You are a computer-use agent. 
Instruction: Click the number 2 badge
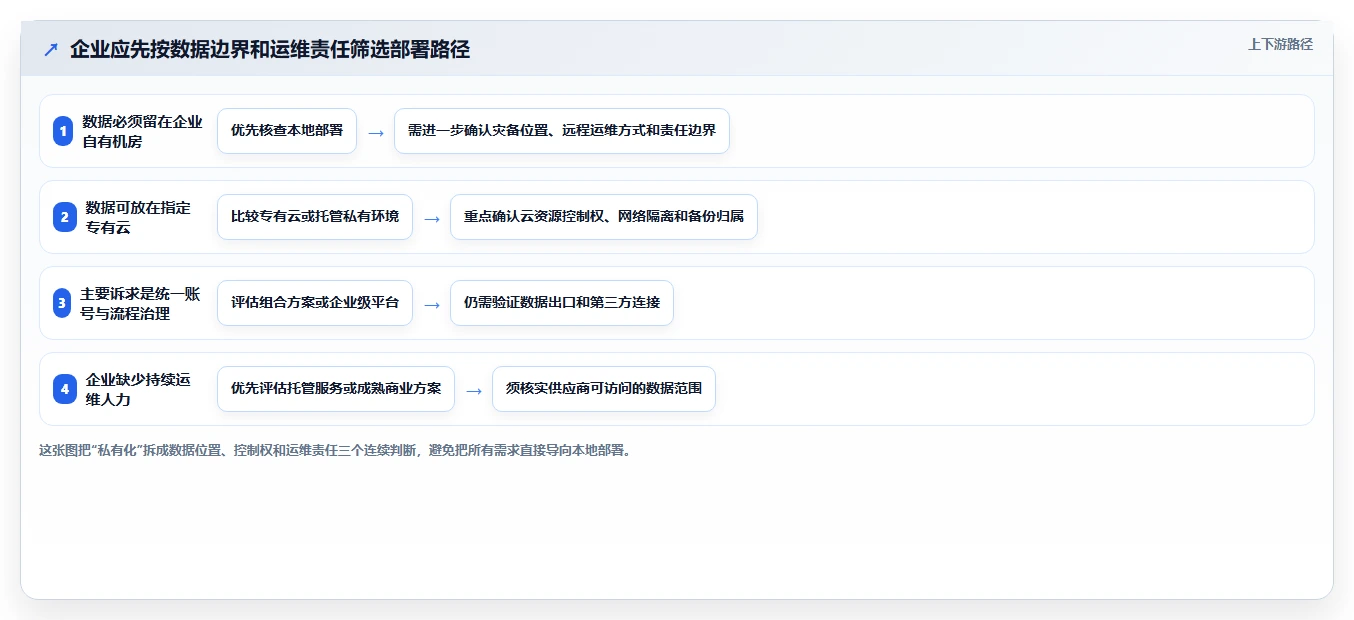63,217
